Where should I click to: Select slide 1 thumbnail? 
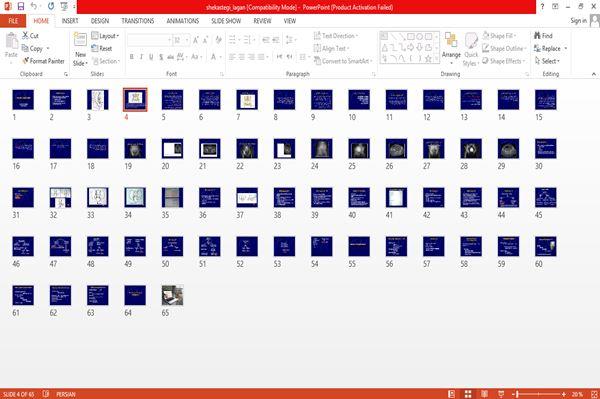click(x=23, y=99)
